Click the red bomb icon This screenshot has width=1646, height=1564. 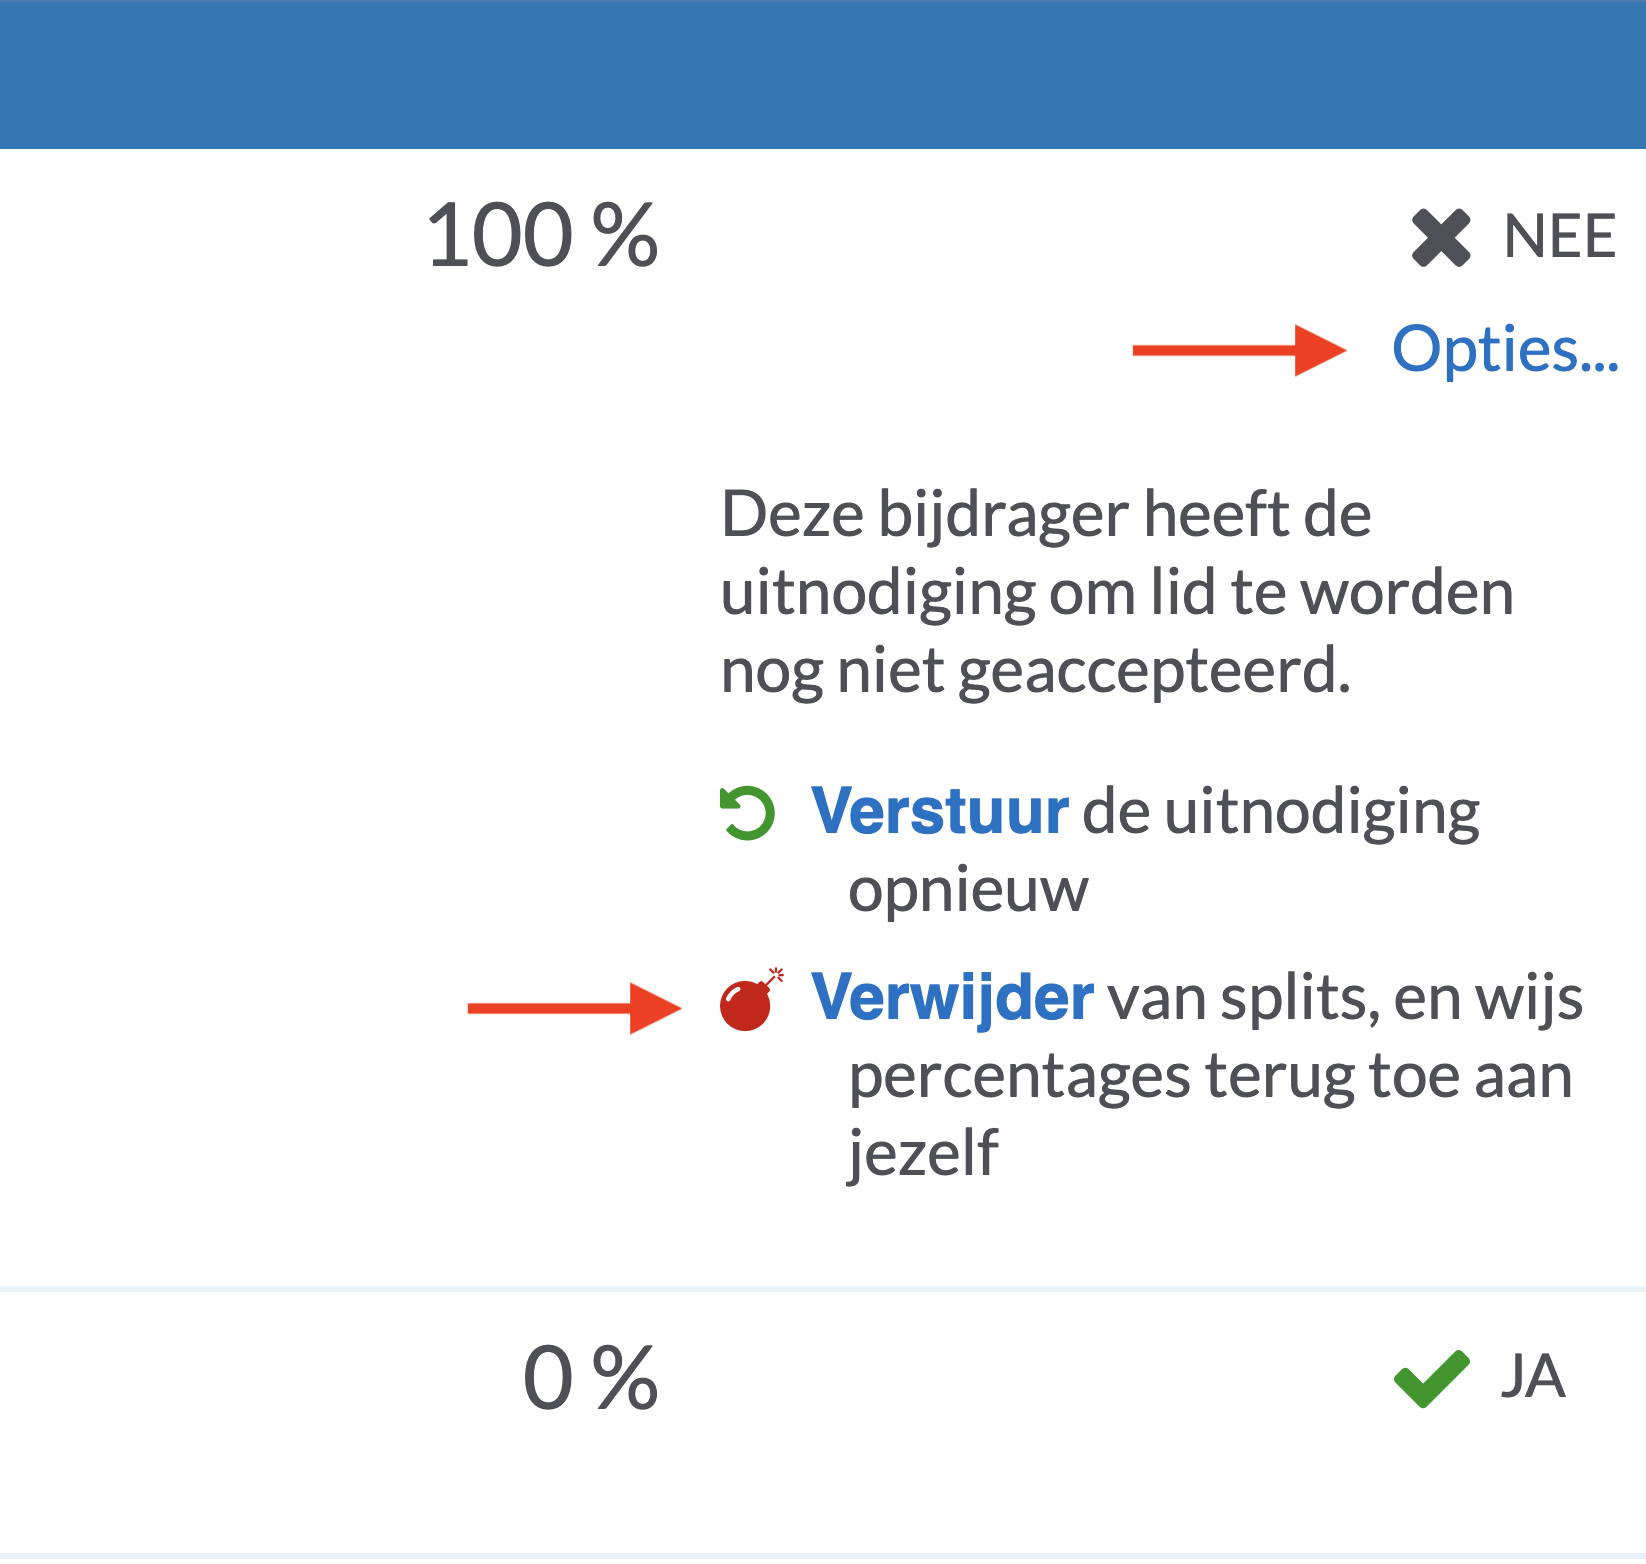751,999
